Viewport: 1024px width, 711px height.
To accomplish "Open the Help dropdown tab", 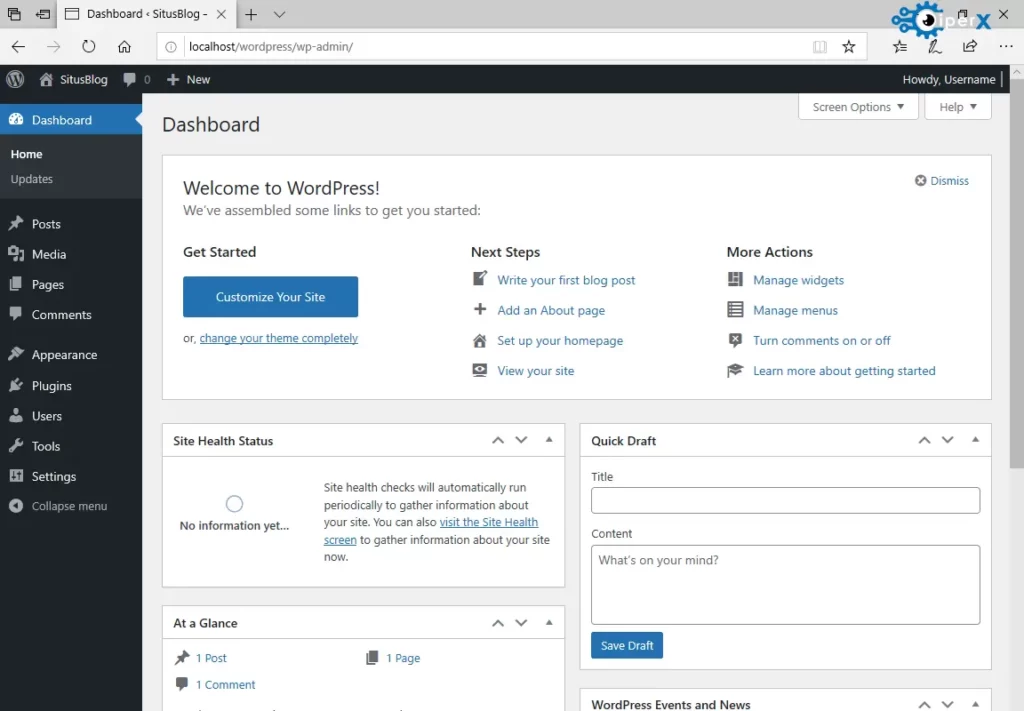I will (x=957, y=107).
